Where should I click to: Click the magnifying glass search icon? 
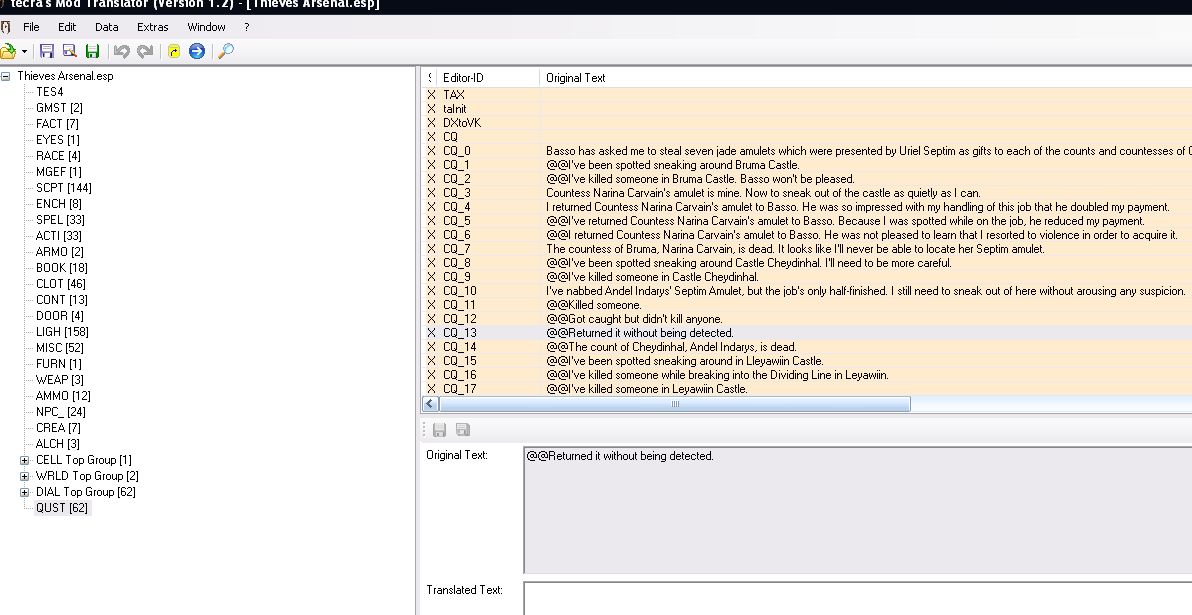pyautogui.click(x=226, y=51)
